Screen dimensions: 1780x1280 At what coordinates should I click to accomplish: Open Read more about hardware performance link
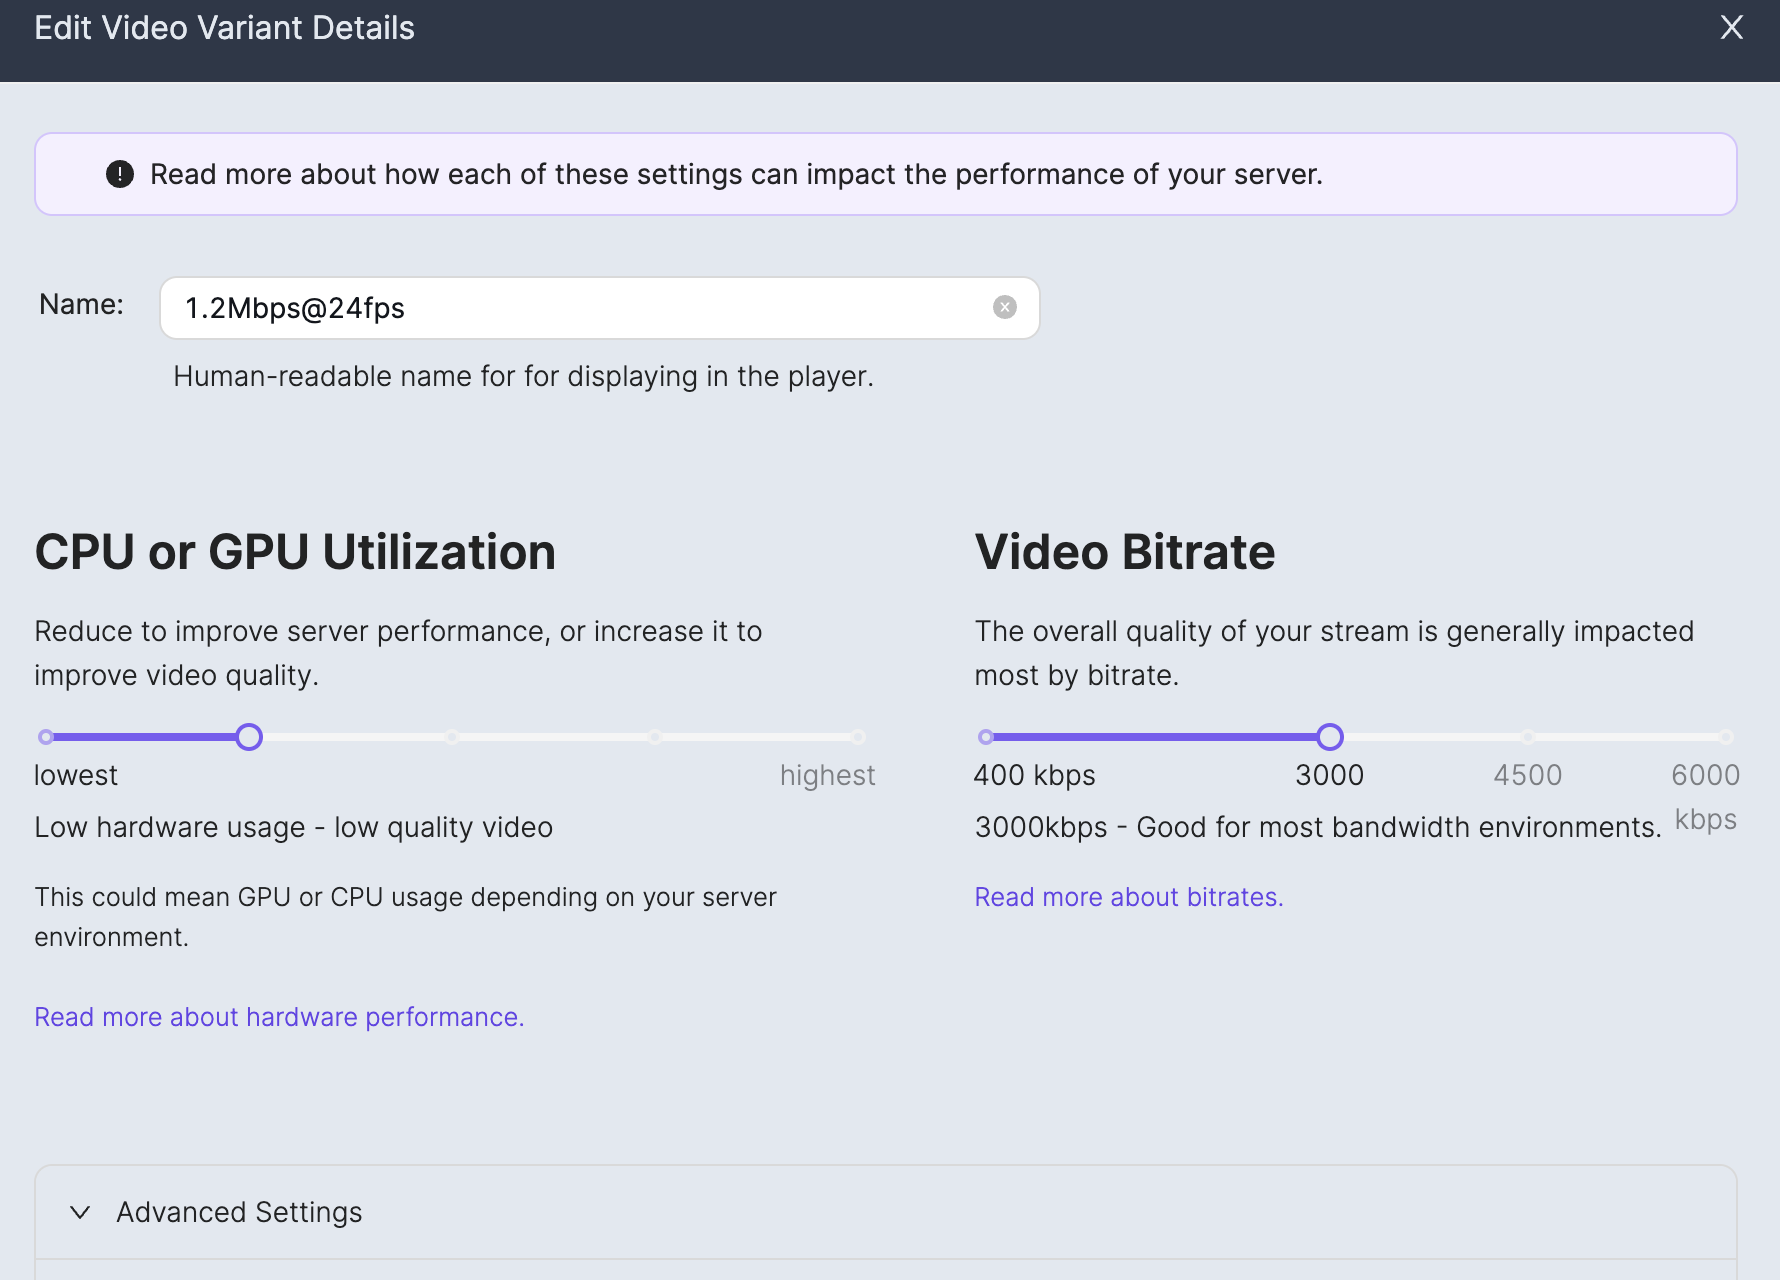pyautogui.click(x=279, y=1017)
